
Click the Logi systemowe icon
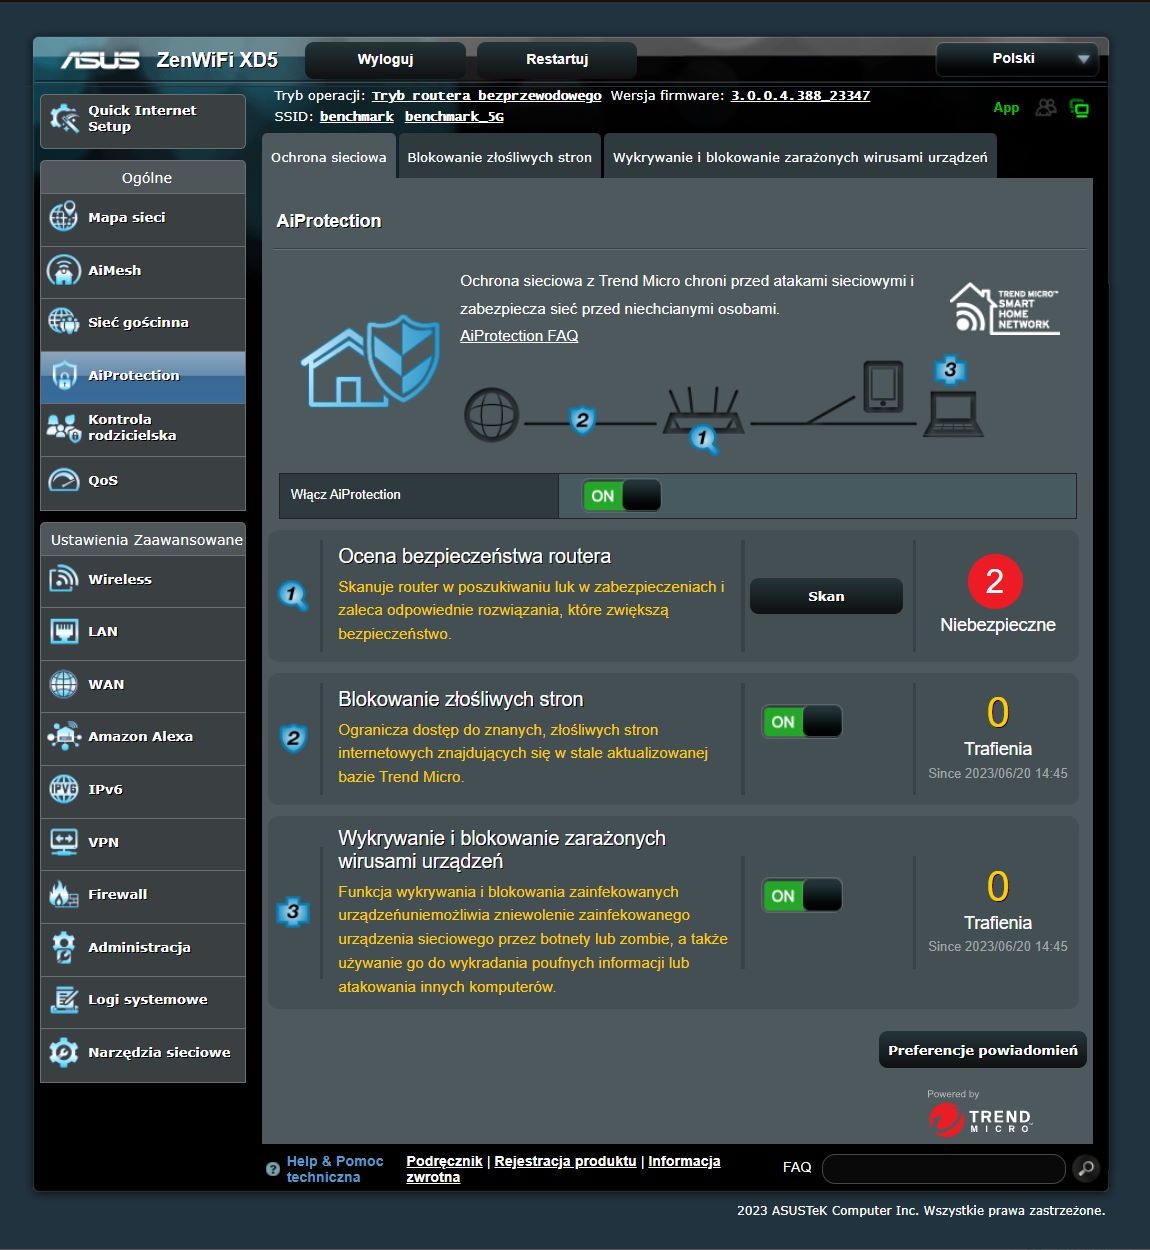click(x=64, y=999)
